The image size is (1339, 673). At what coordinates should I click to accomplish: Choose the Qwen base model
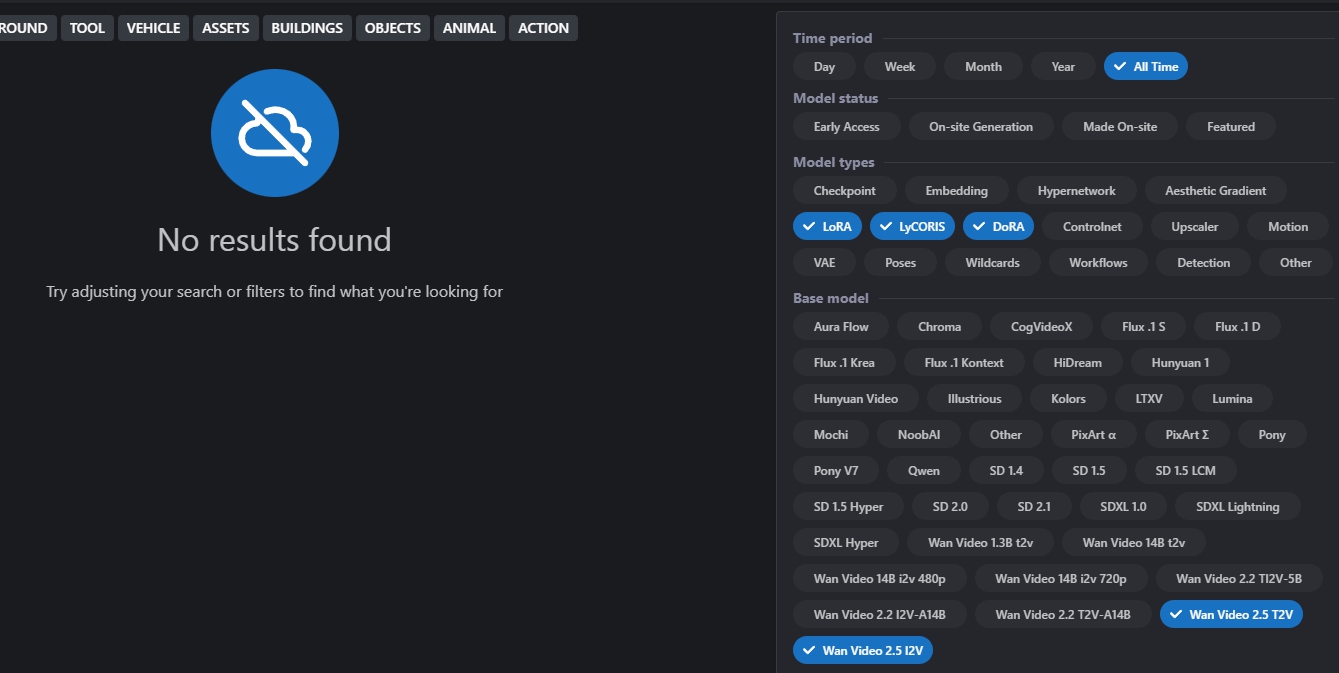tap(924, 471)
